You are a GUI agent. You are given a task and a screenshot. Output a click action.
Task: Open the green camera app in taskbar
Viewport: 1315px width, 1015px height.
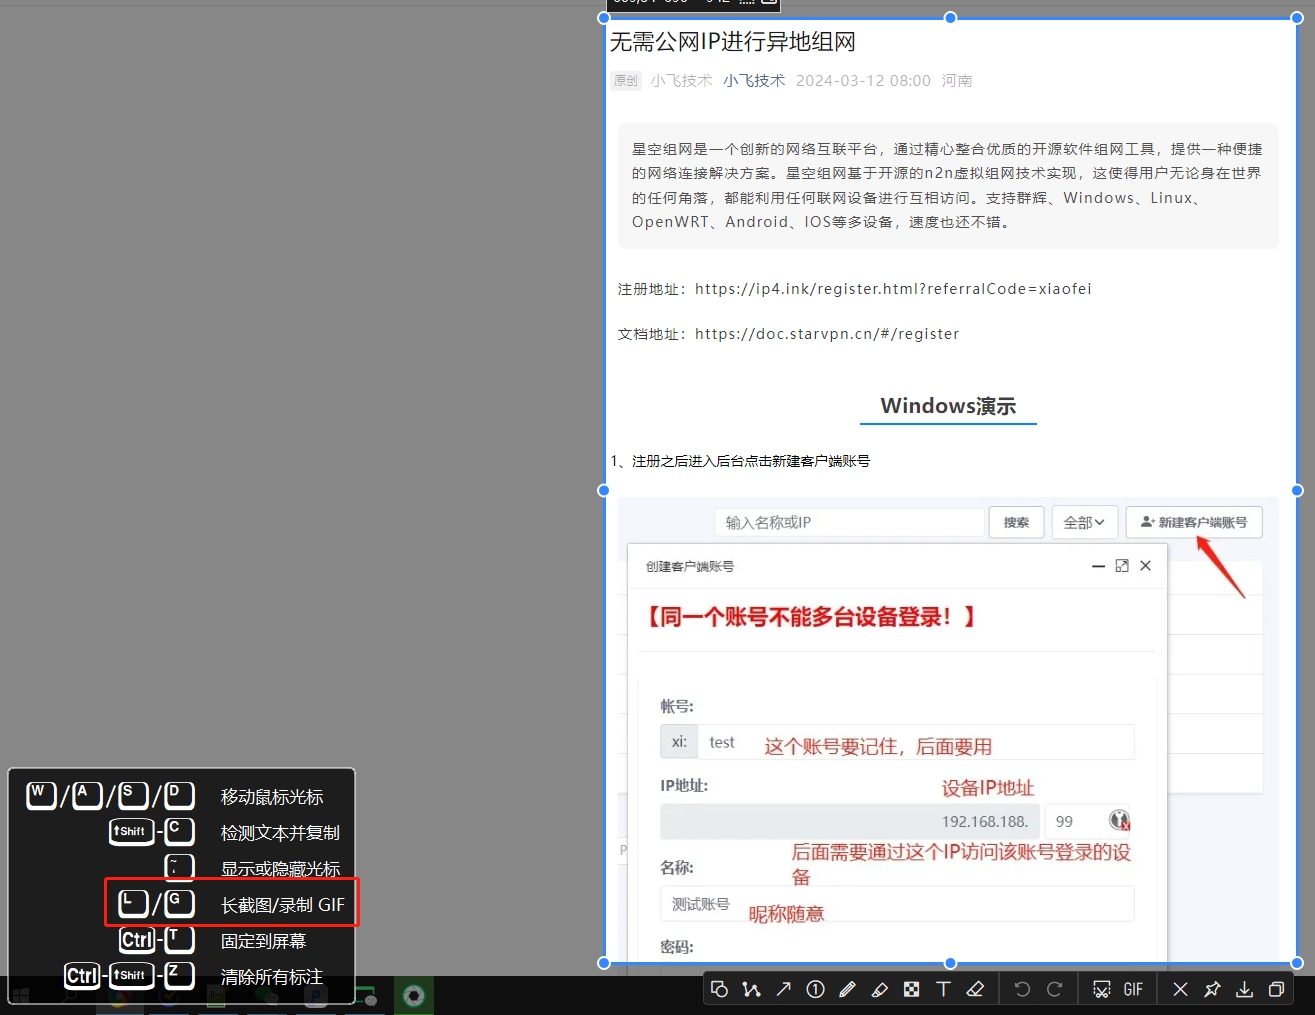(414, 995)
